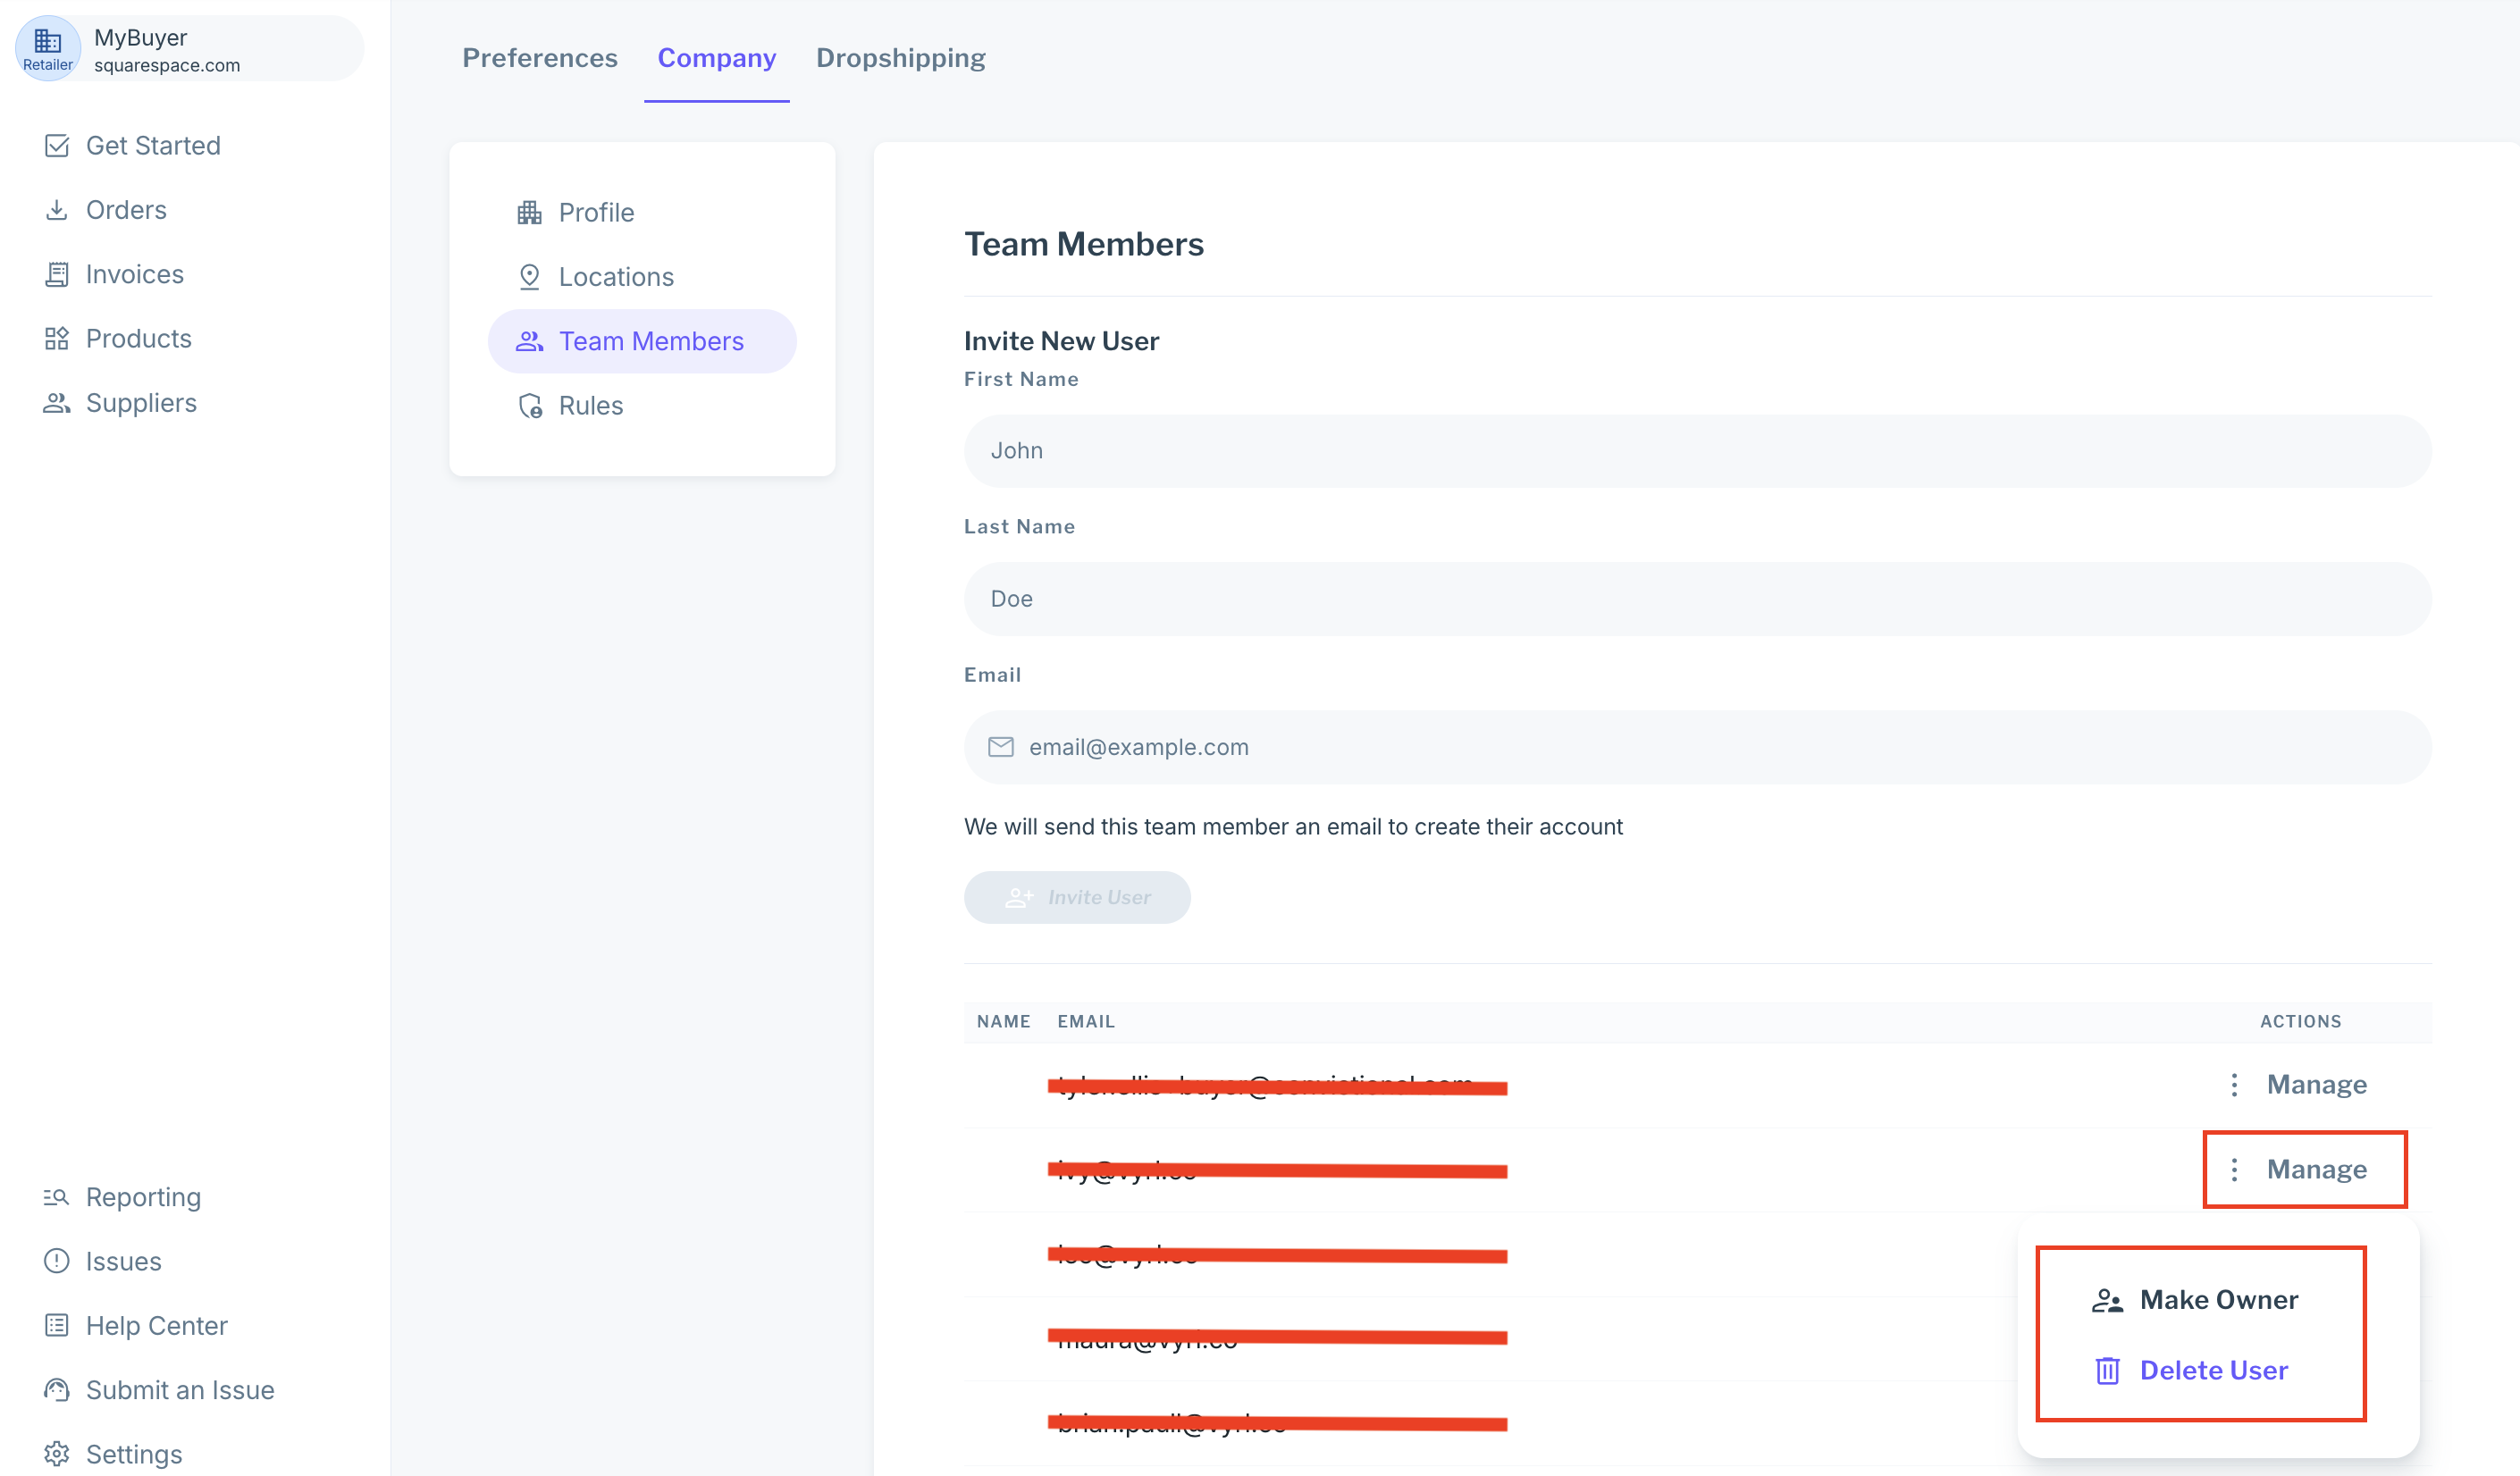Focus the Email input field
Screen dimensions: 2520x1476
pos(1697,748)
